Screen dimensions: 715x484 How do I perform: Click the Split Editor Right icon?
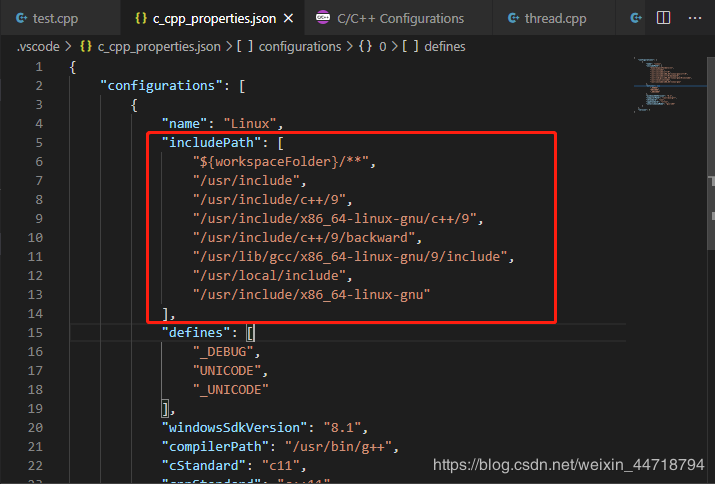pos(664,18)
